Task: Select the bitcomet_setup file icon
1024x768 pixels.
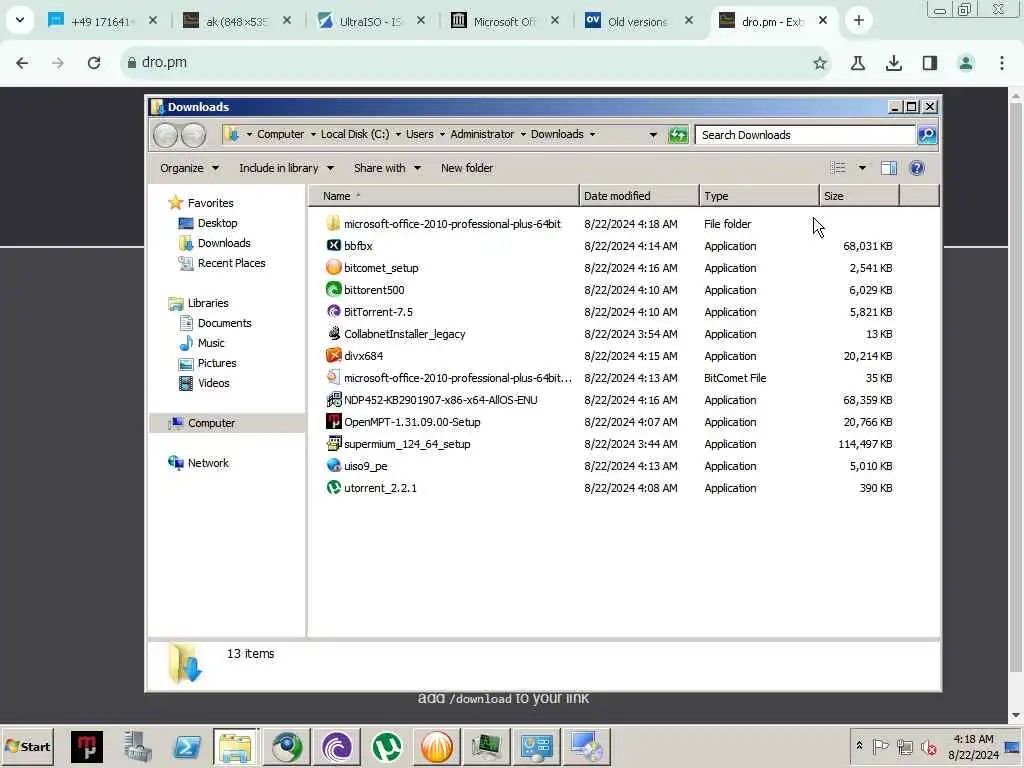Action: [x=334, y=268]
